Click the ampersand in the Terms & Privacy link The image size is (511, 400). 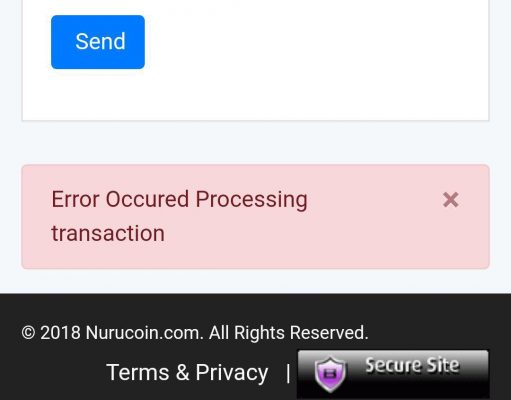182,372
